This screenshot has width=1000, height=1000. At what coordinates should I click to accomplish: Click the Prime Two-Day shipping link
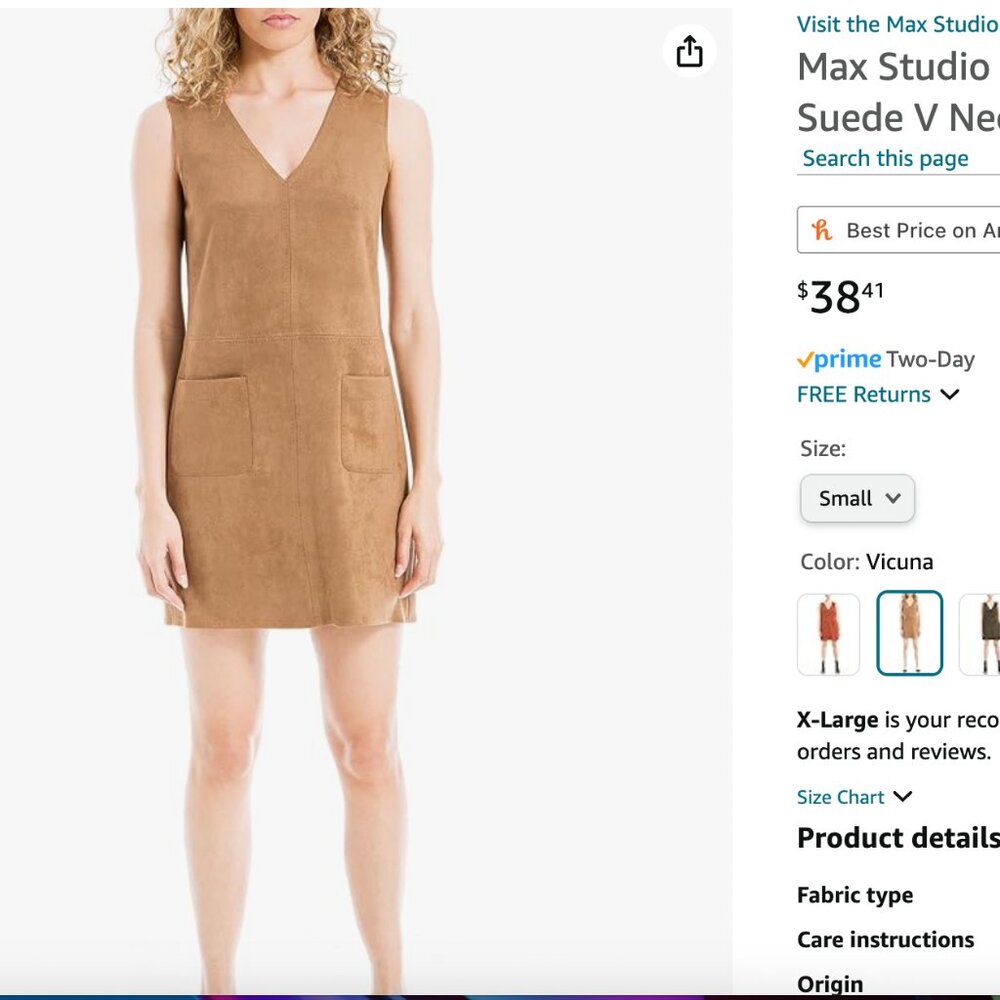(x=885, y=359)
